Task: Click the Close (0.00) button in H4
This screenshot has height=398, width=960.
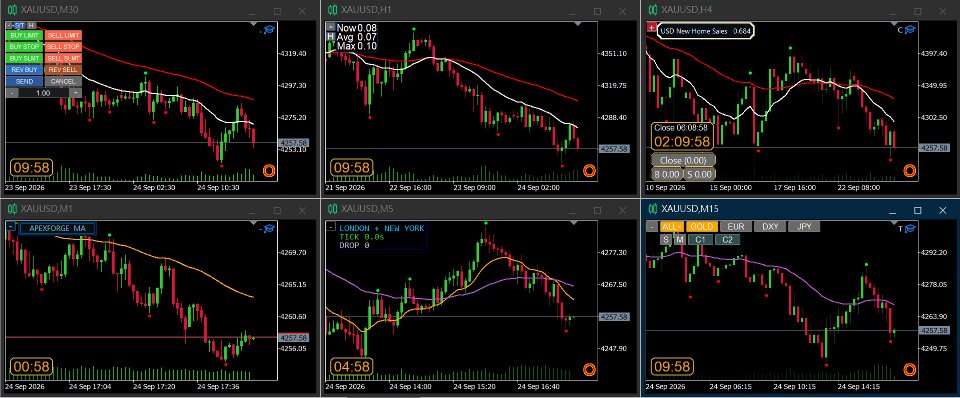Action: [x=683, y=160]
